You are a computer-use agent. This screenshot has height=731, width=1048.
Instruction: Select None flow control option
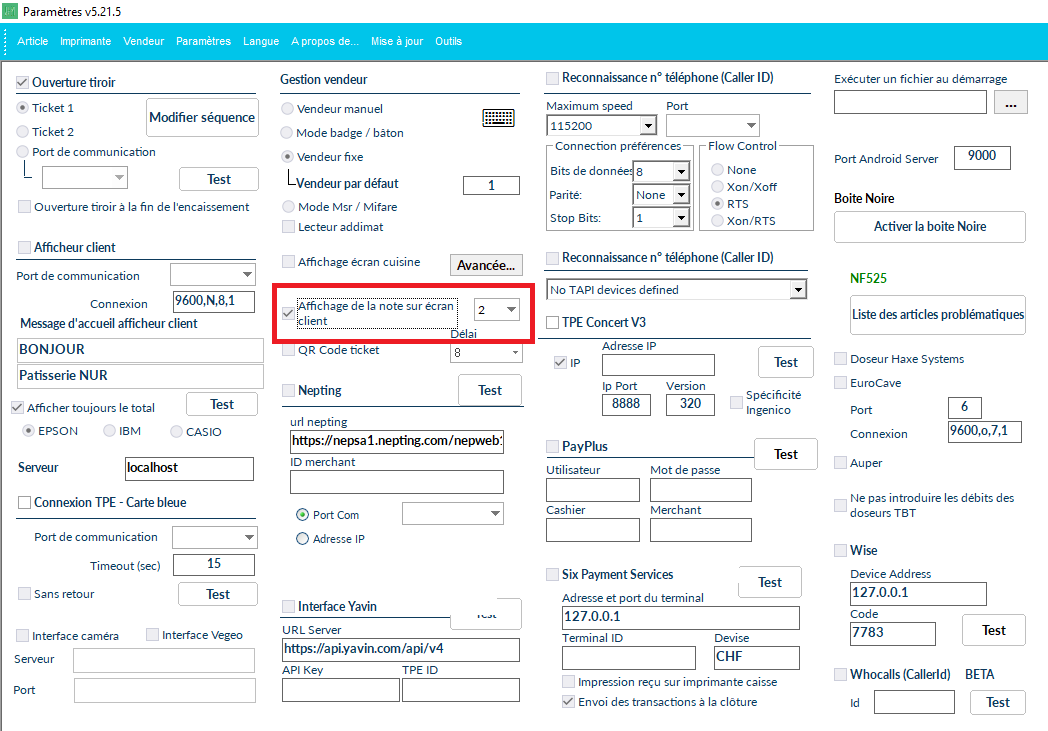[x=717, y=170]
